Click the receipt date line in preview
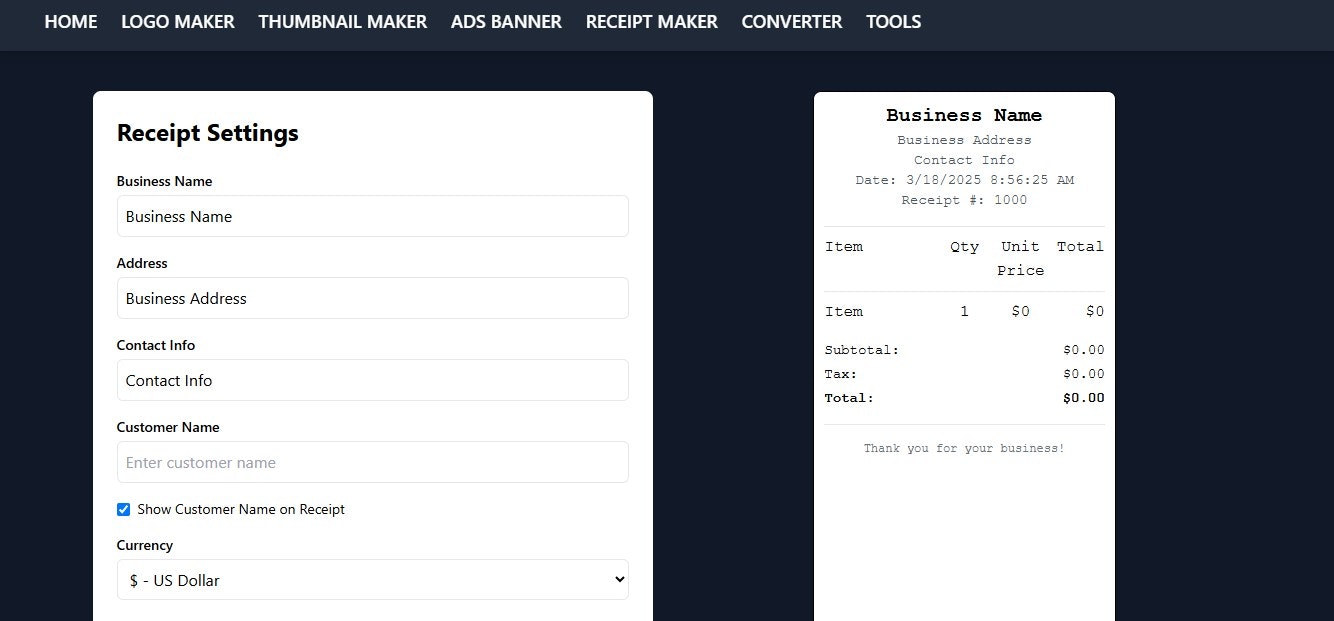This screenshot has width=1334, height=621. (x=964, y=180)
